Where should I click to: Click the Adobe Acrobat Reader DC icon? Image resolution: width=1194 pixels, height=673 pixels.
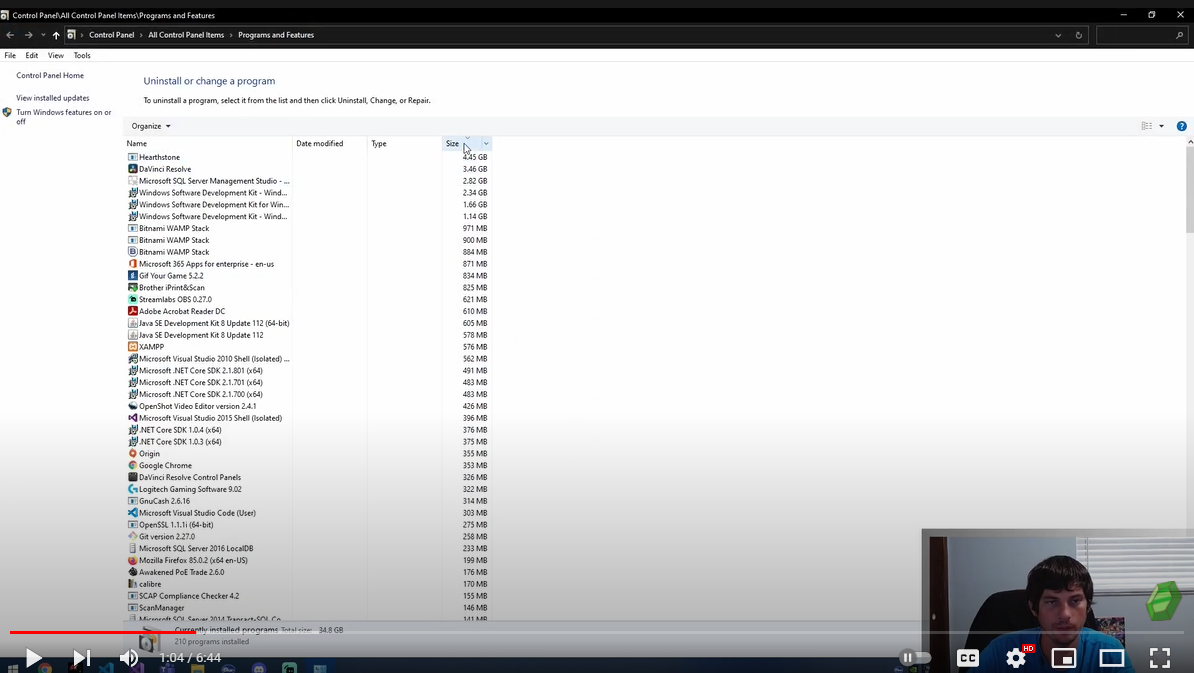(132, 311)
